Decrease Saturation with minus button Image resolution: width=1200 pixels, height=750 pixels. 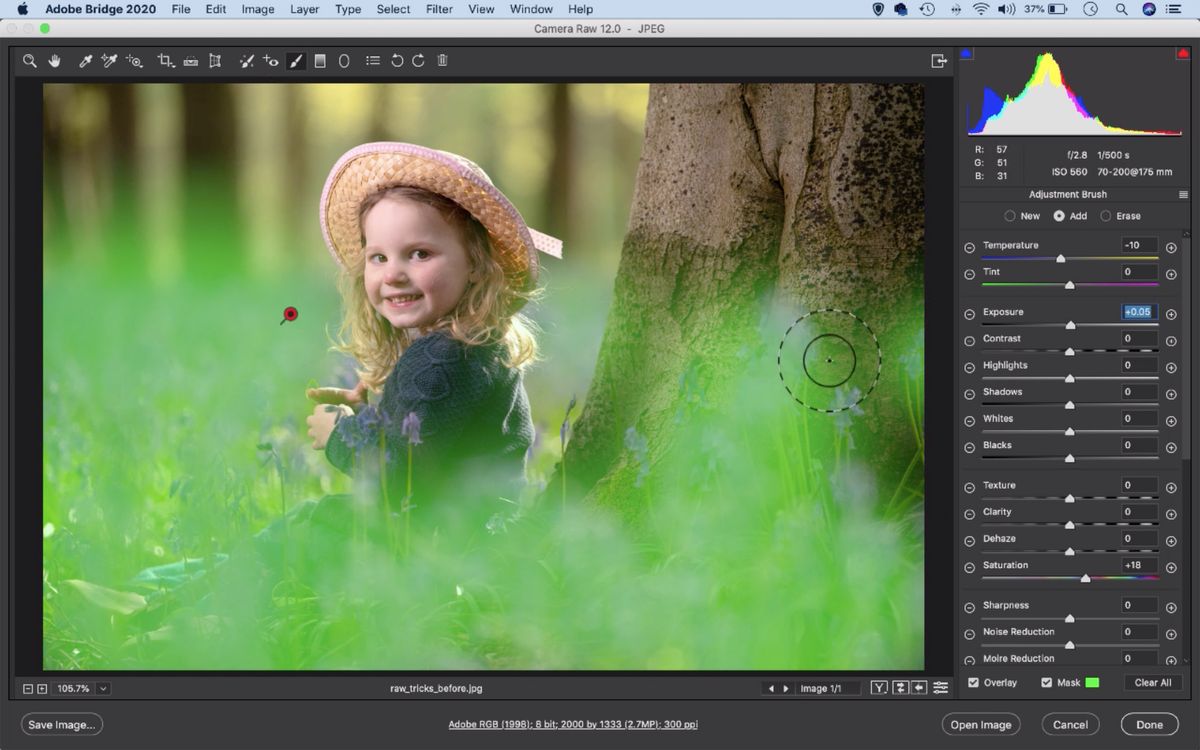point(969,568)
